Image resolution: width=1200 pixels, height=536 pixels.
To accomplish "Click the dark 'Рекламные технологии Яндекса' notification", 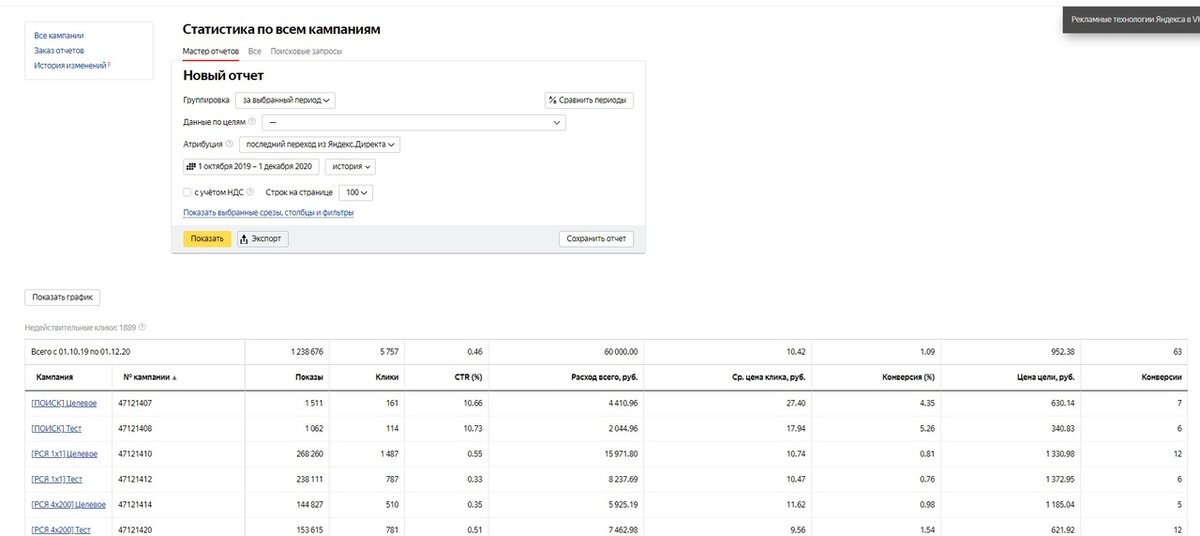I will 1131,19.
